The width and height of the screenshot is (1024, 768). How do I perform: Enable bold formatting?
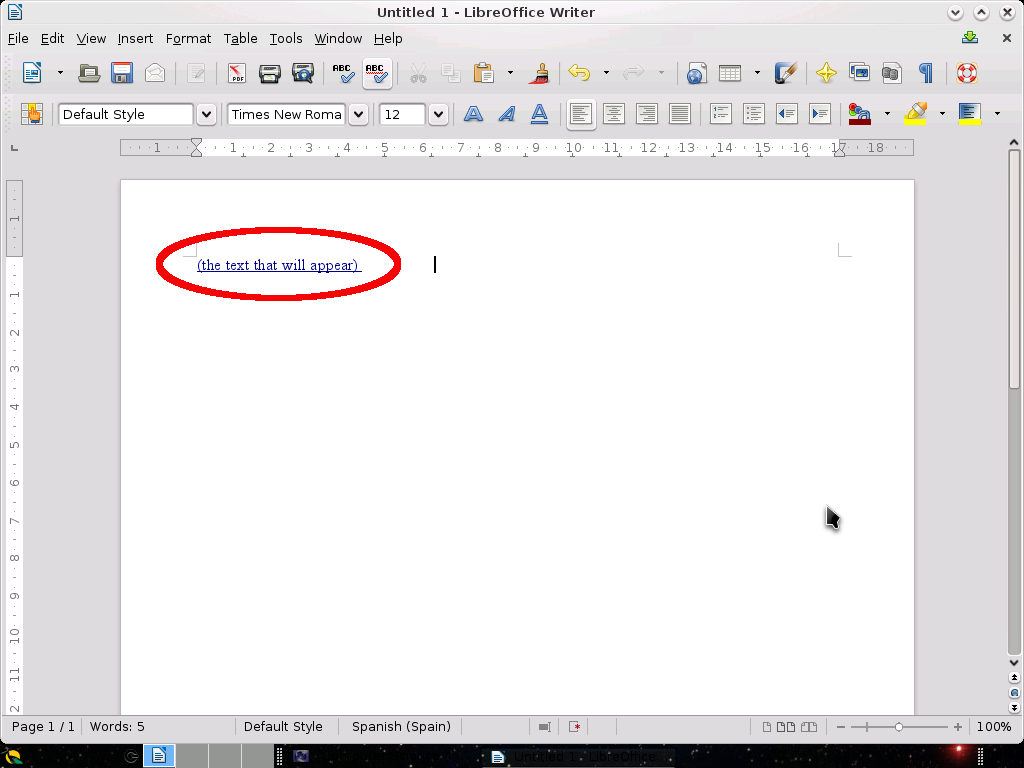point(473,113)
